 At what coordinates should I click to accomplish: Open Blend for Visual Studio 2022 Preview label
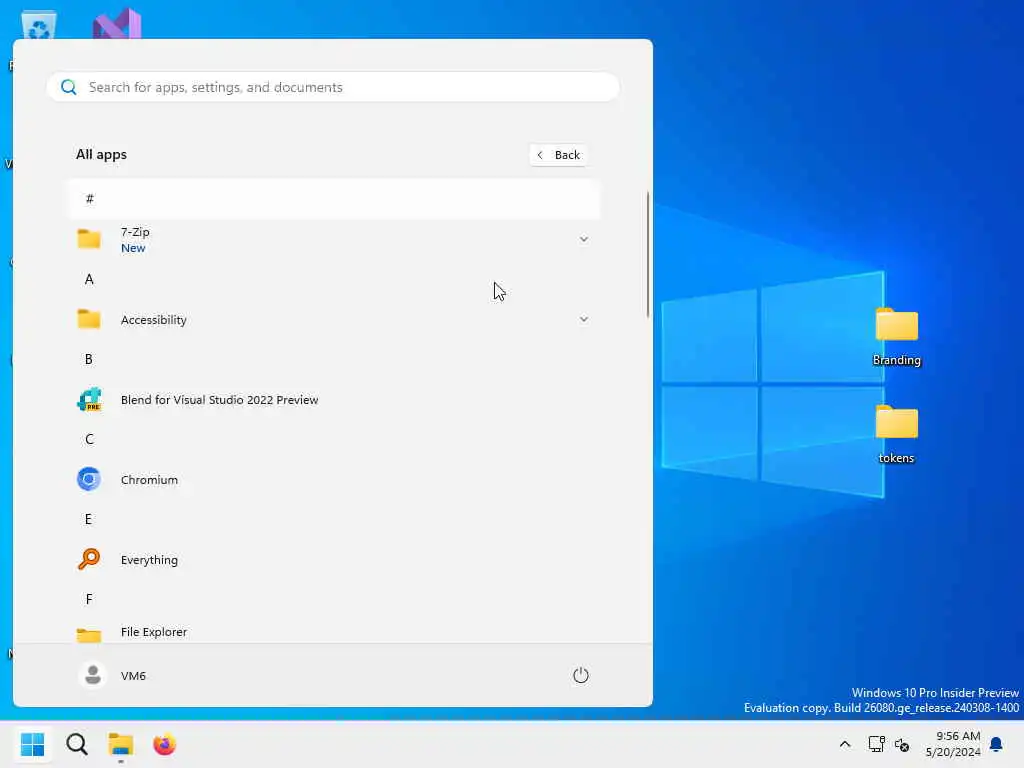(x=219, y=400)
